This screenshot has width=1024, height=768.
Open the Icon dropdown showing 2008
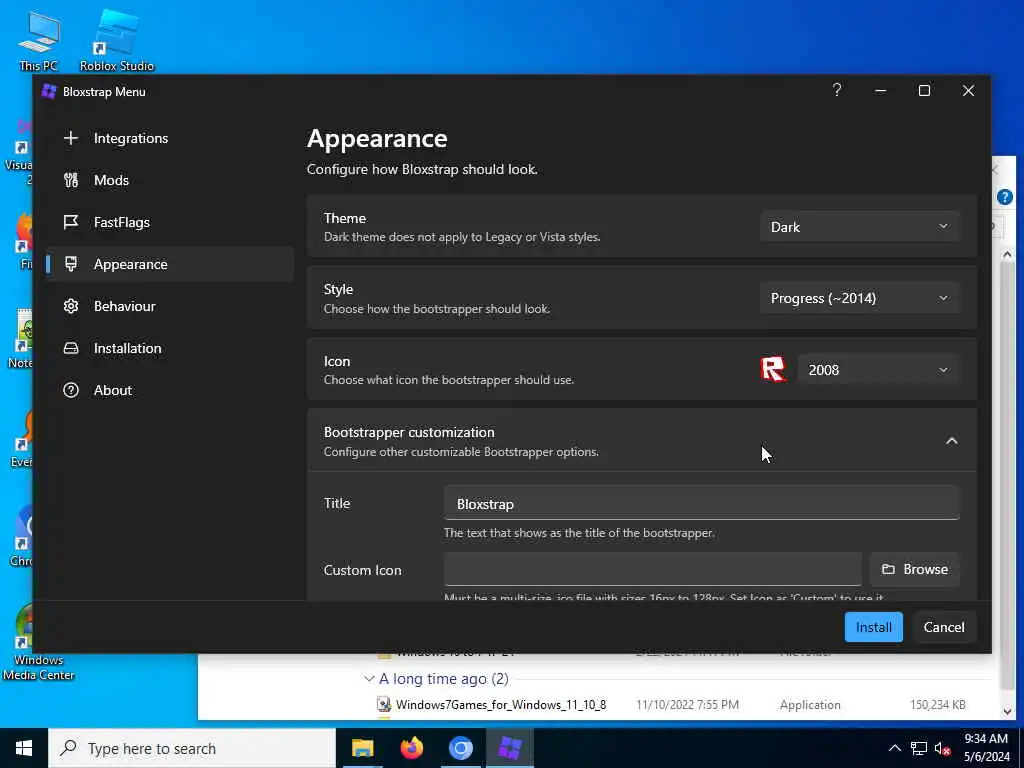[878, 370]
